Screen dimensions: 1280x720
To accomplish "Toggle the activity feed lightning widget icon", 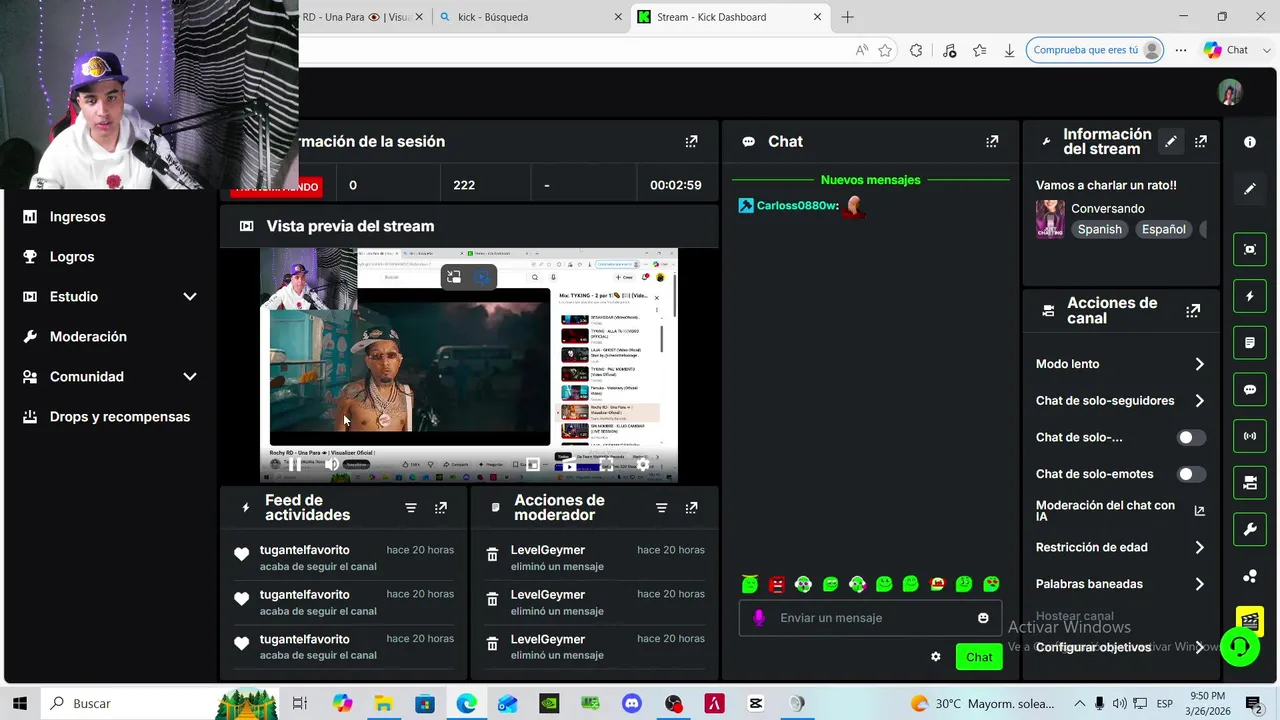I will click(1250, 296).
